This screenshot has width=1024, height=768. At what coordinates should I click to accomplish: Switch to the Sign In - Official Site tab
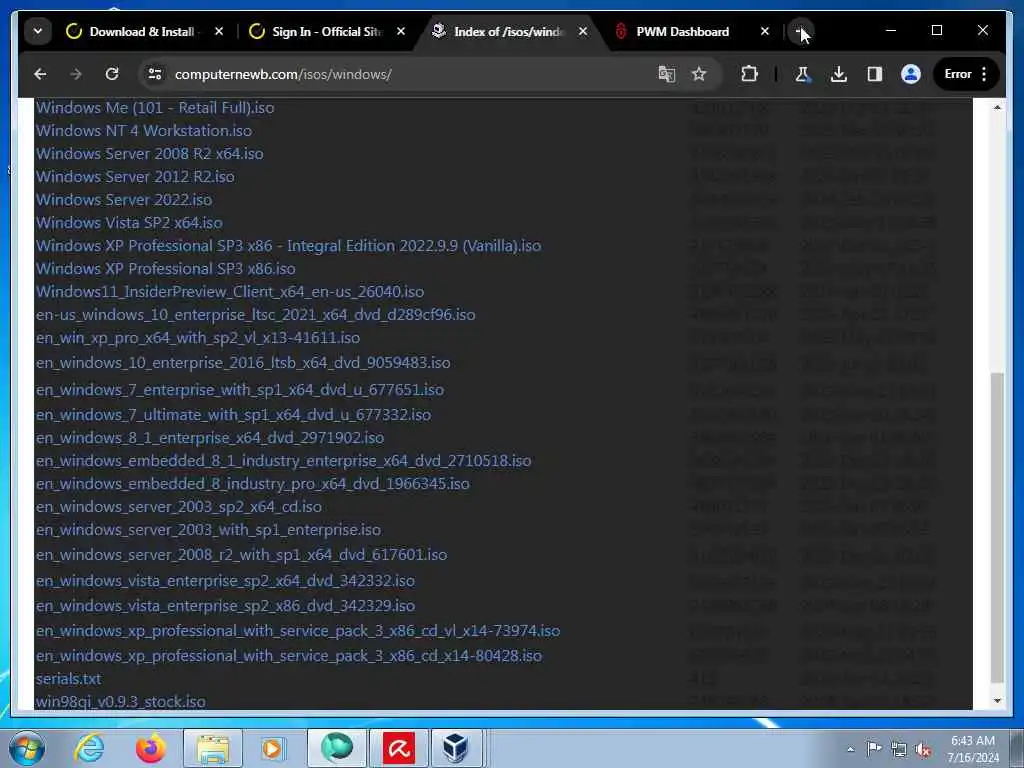(x=327, y=31)
